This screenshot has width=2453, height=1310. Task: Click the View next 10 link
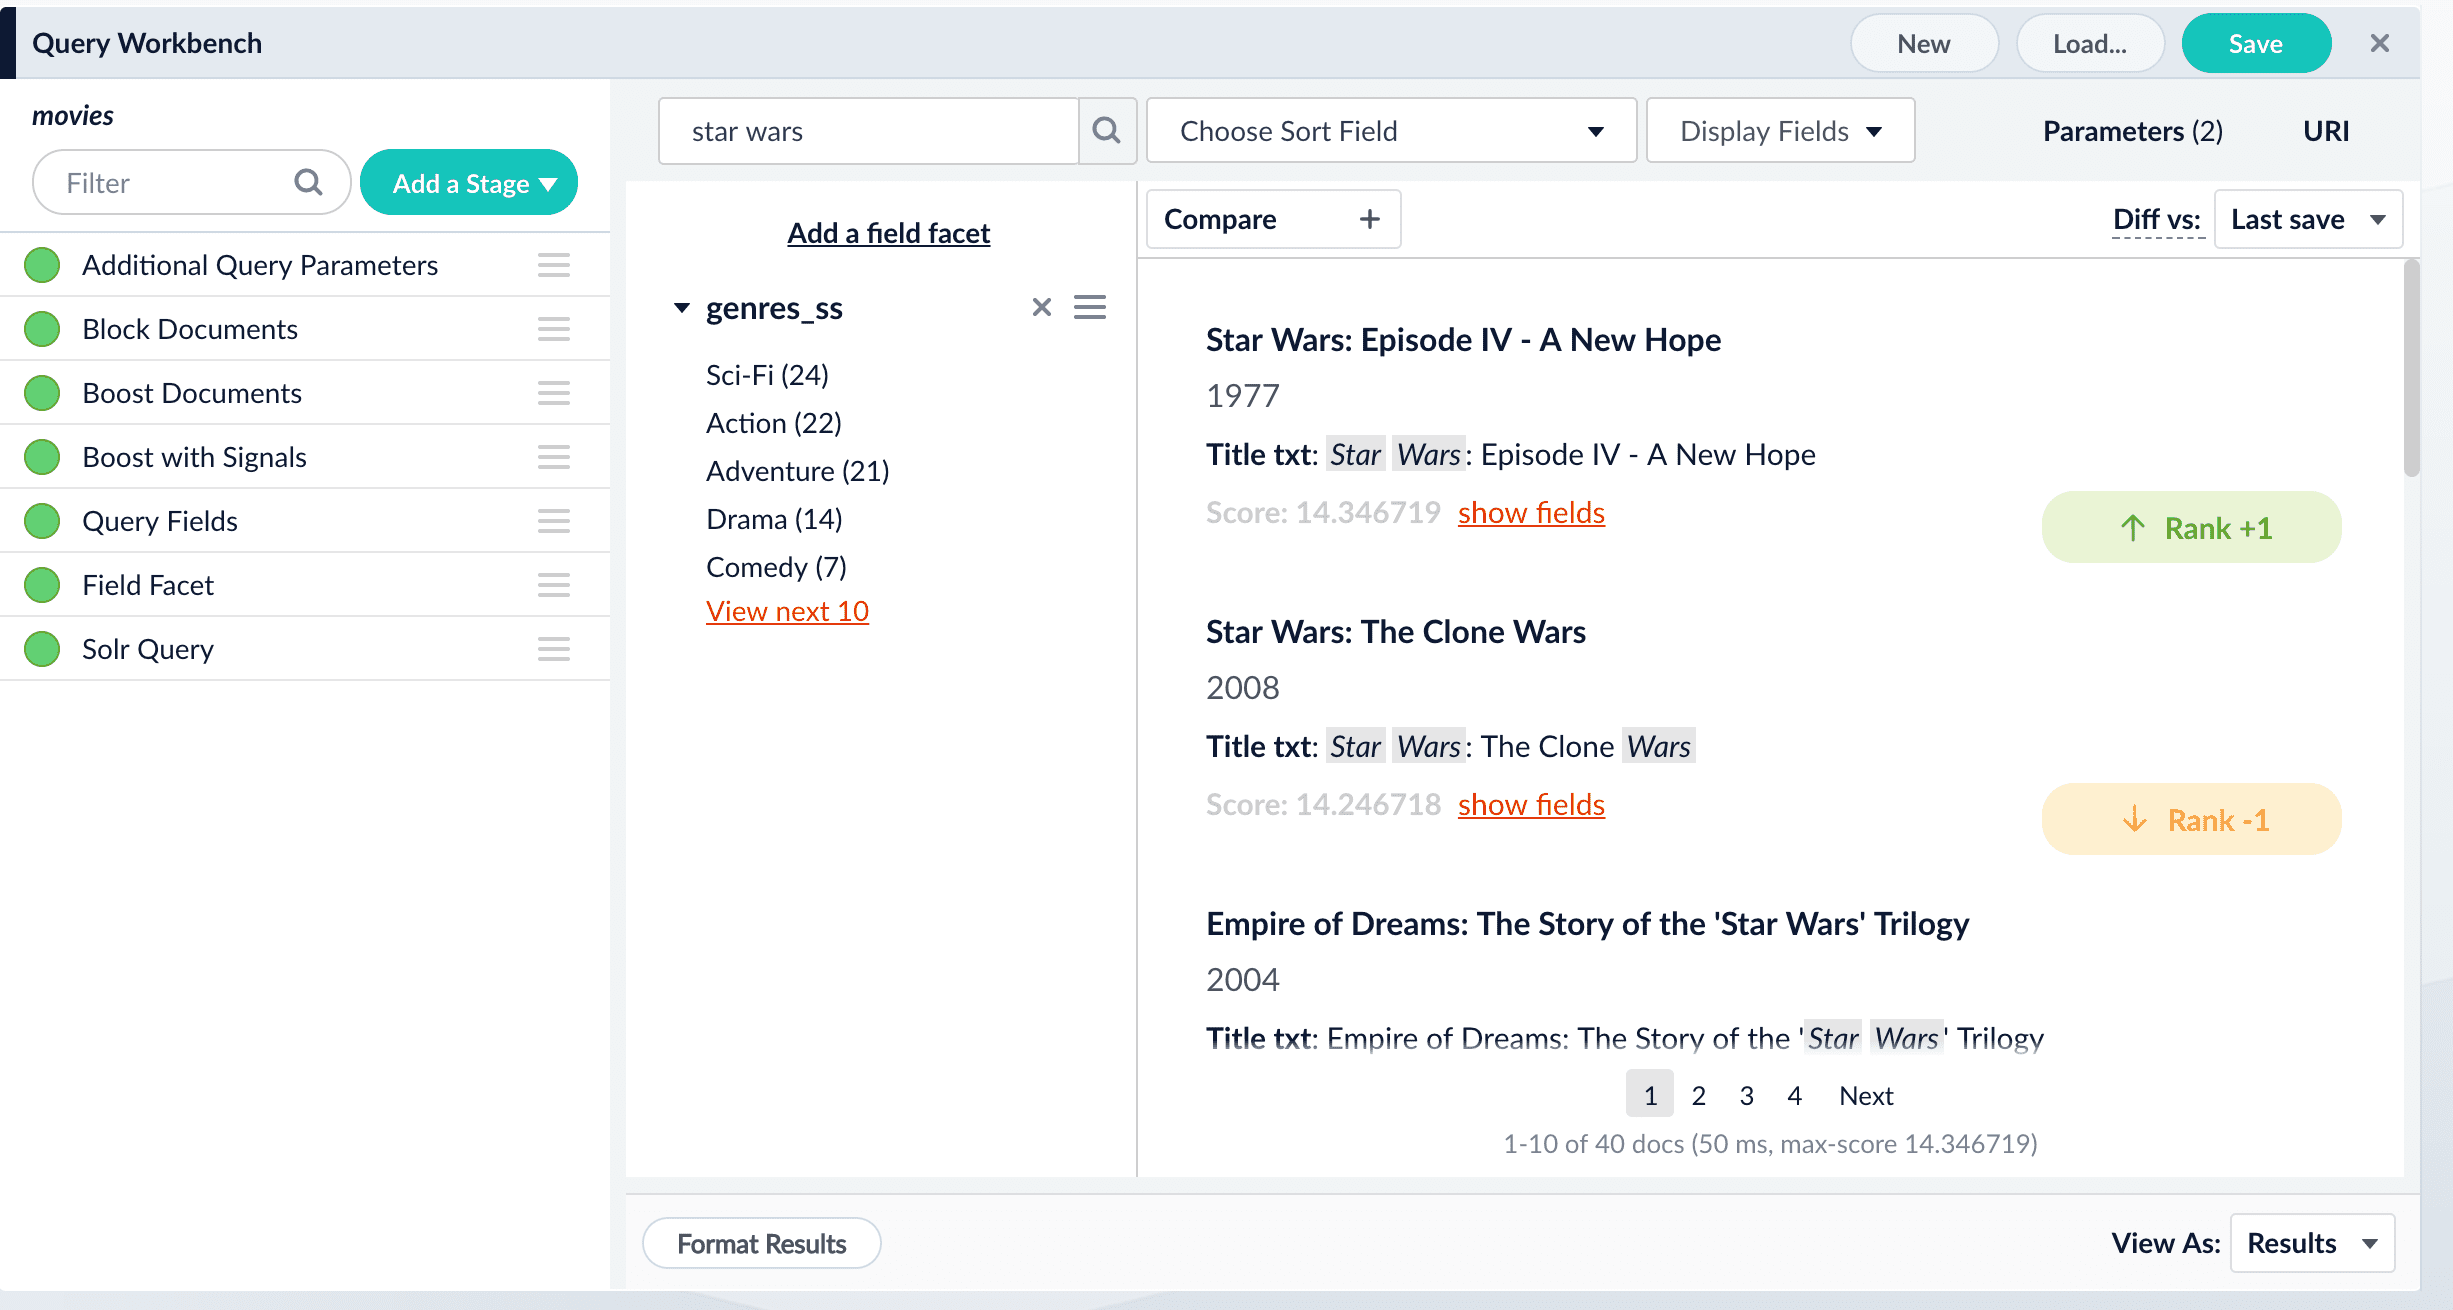coord(787,611)
